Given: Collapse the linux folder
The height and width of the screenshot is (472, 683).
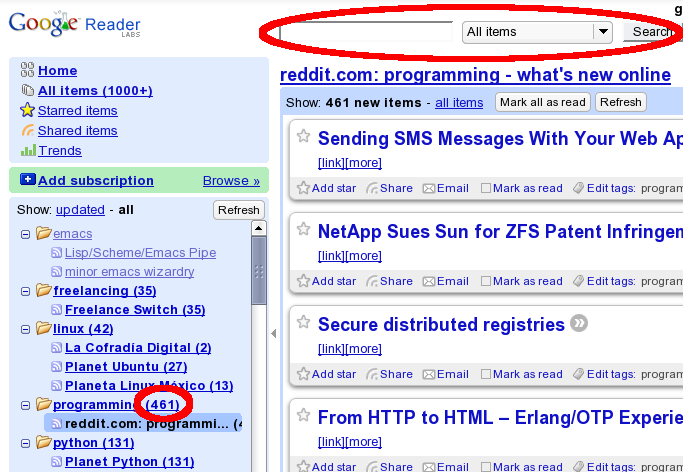Looking at the screenshot, I should tap(26, 329).
